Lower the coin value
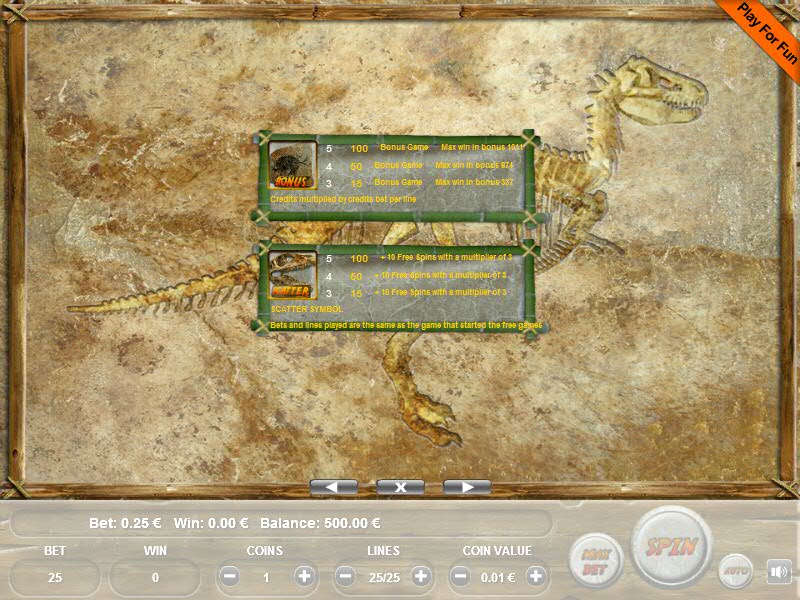Screen dimensions: 800x600 click(x=461, y=577)
